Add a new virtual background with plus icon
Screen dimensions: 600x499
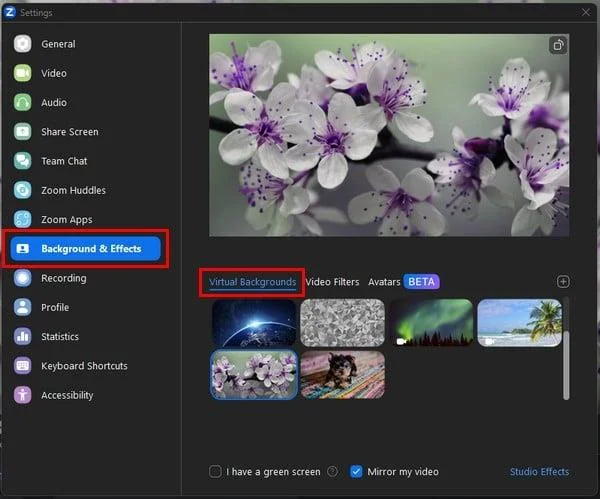(563, 282)
